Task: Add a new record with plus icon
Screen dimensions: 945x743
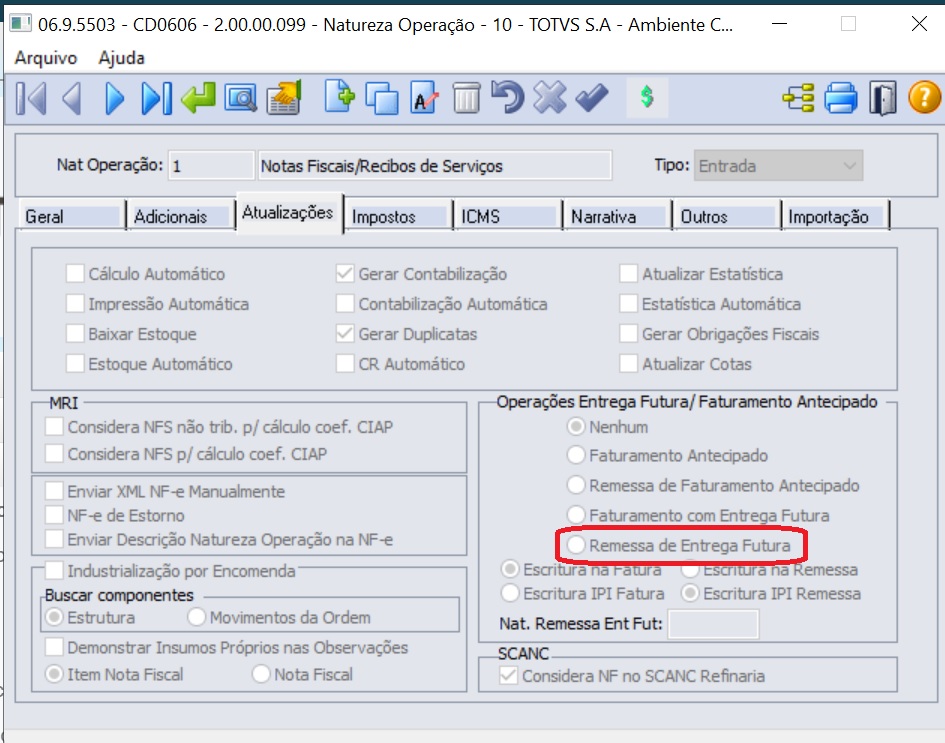Action: pyautogui.click(x=340, y=98)
